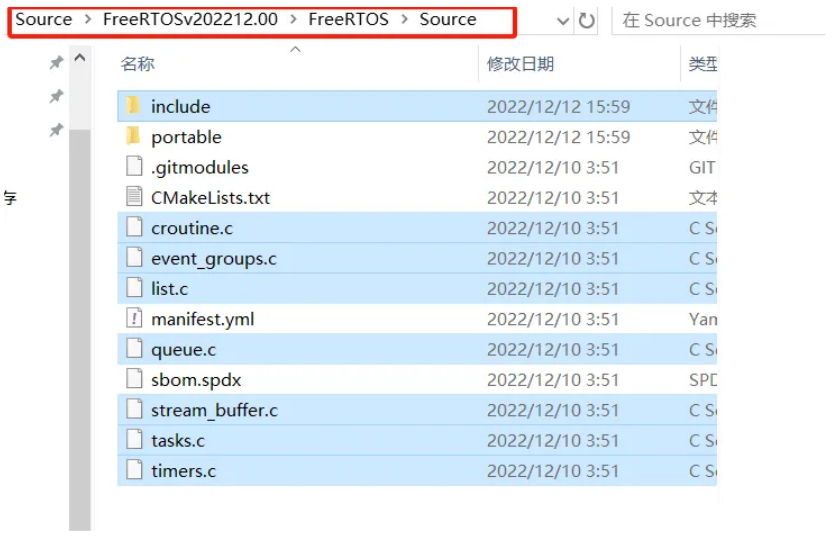Expand chevron after first Source breadcrumb
This screenshot has height=540, width=839.
(88, 20)
